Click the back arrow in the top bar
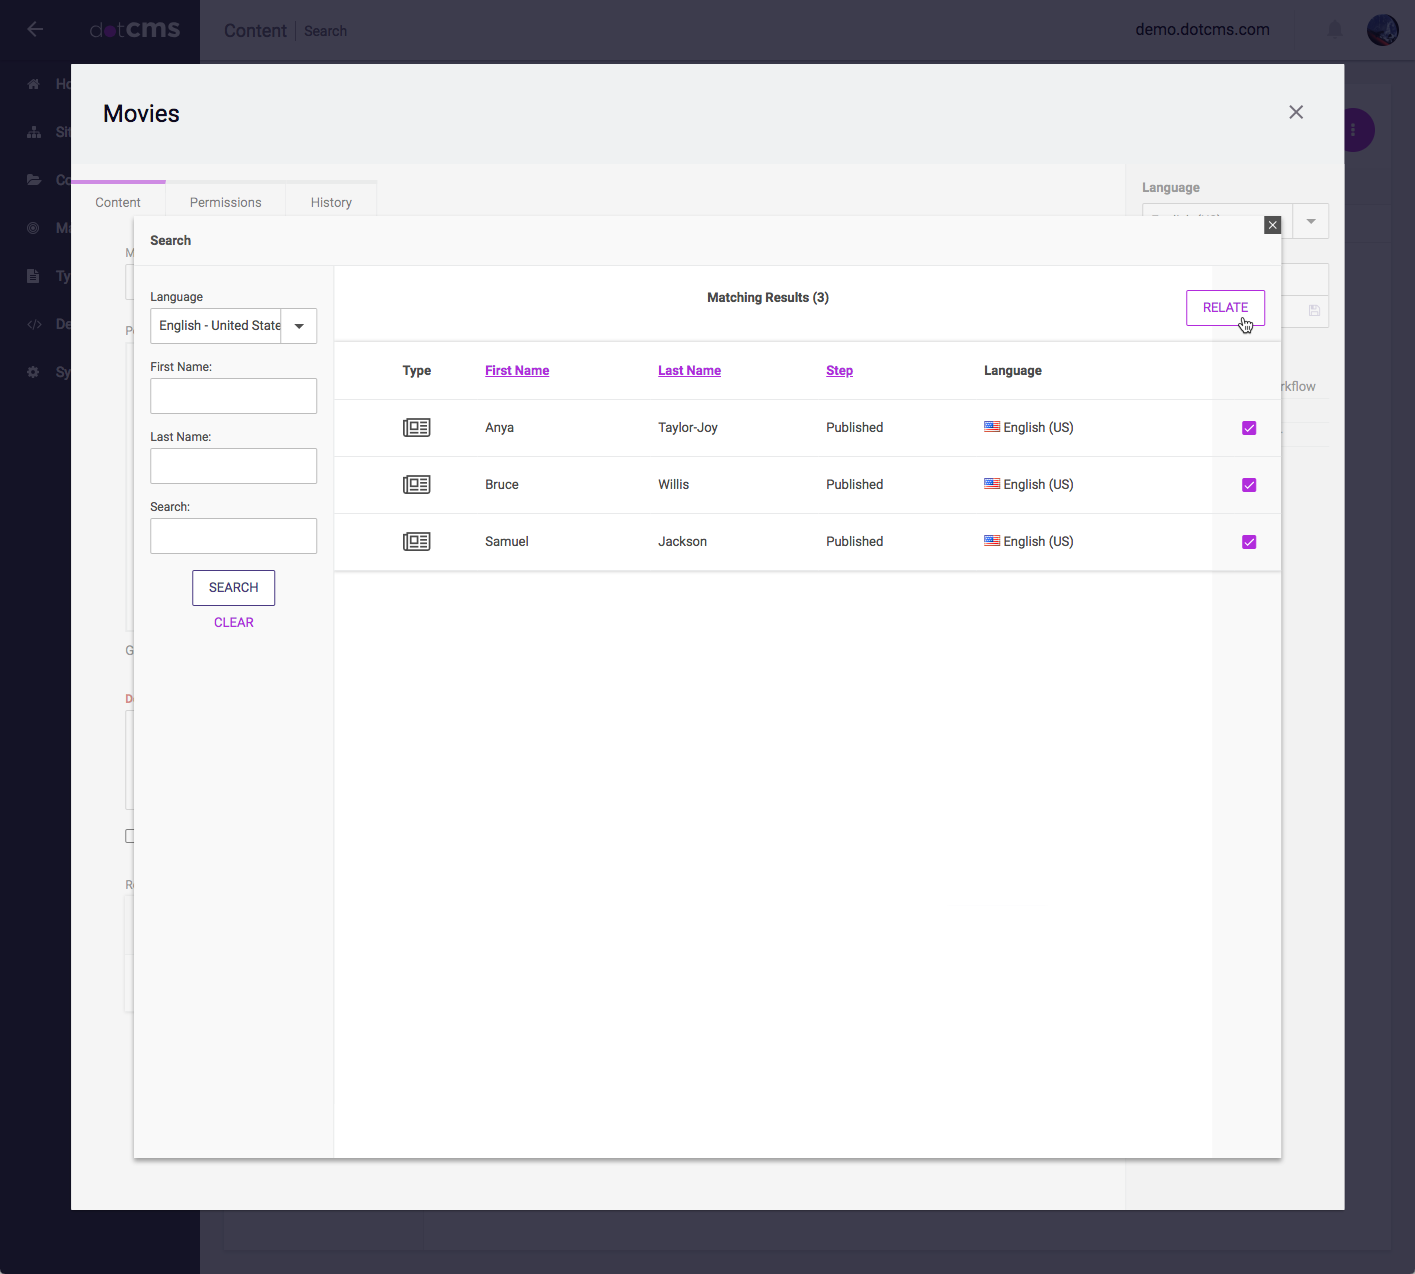 pyautogui.click(x=35, y=29)
